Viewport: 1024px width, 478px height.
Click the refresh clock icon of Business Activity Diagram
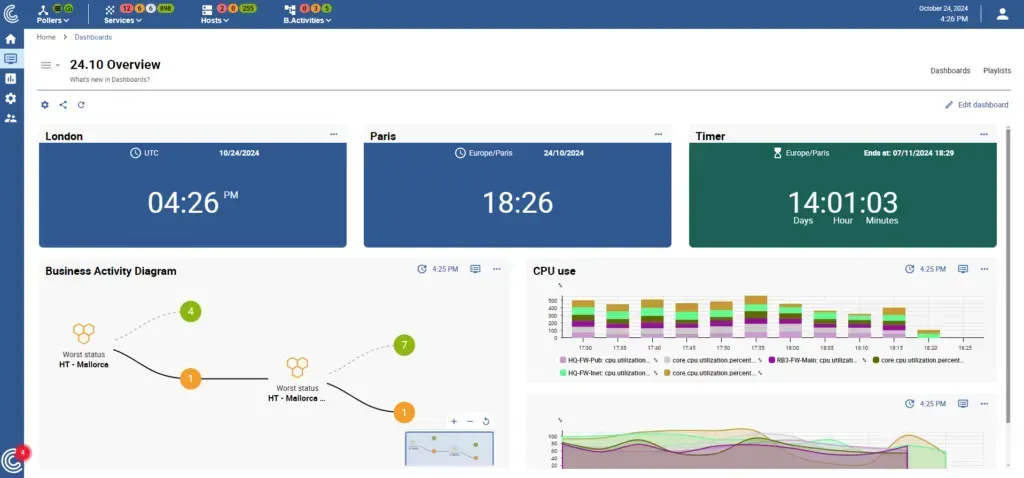coord(422,269)
